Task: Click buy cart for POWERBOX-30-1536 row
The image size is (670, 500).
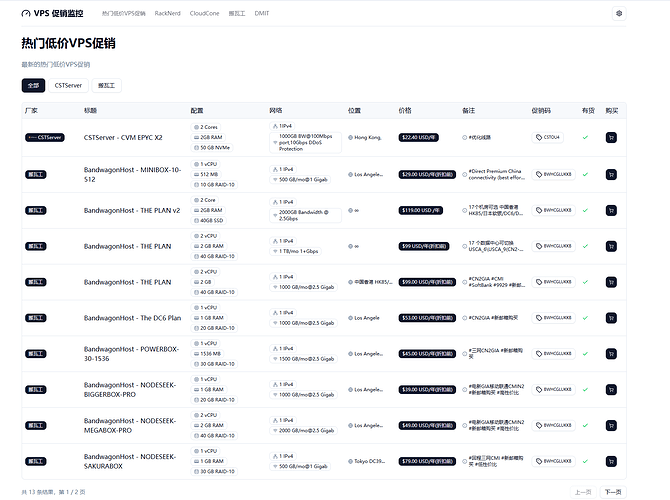Action: [611, 354]
